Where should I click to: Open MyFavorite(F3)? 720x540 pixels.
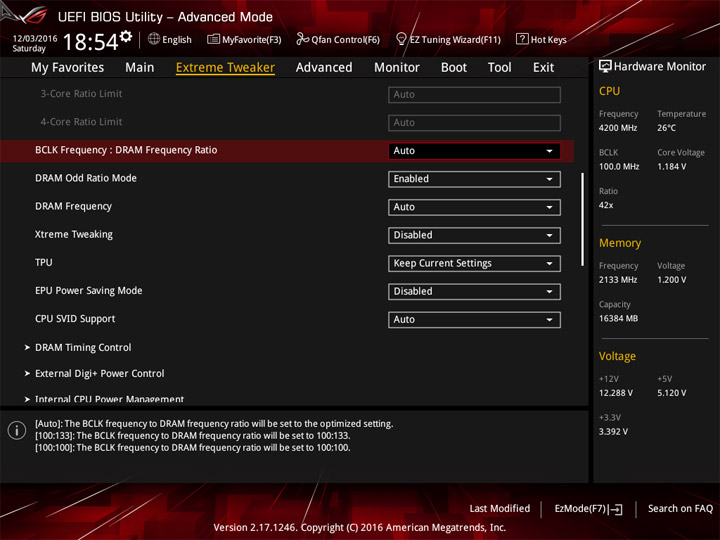pyautogui.click(x=252, y=40)
